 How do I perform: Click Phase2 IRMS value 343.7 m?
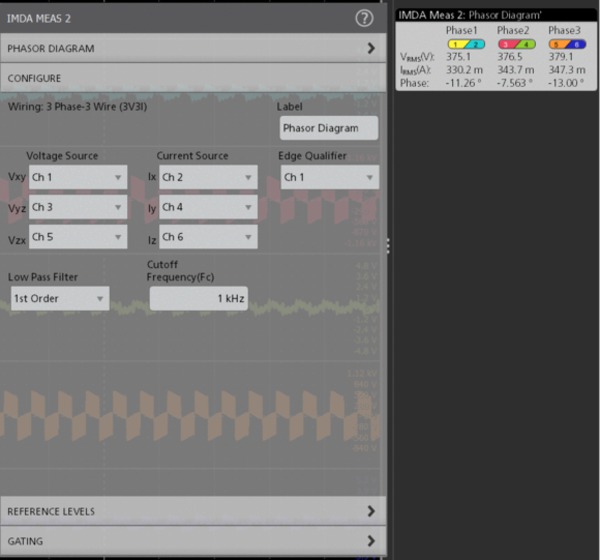(x=516, y=70)
